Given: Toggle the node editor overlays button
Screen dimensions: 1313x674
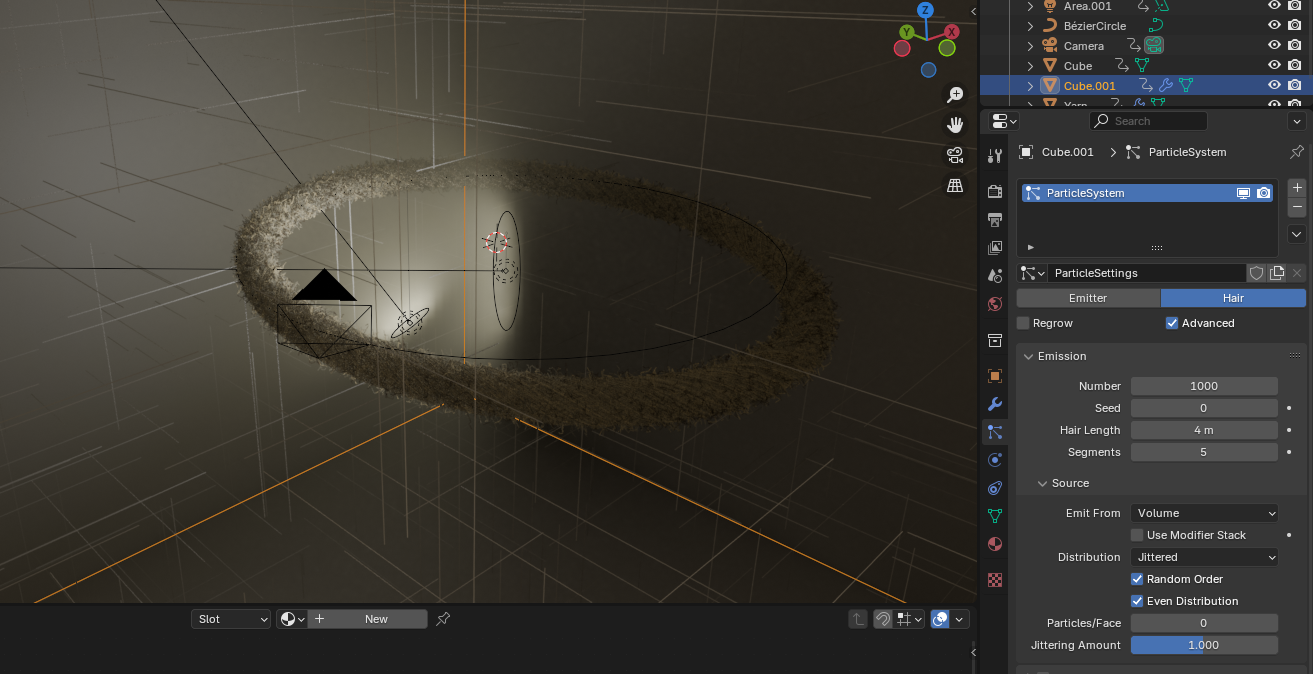Looking at the screenshot, I should pos(940,619).
